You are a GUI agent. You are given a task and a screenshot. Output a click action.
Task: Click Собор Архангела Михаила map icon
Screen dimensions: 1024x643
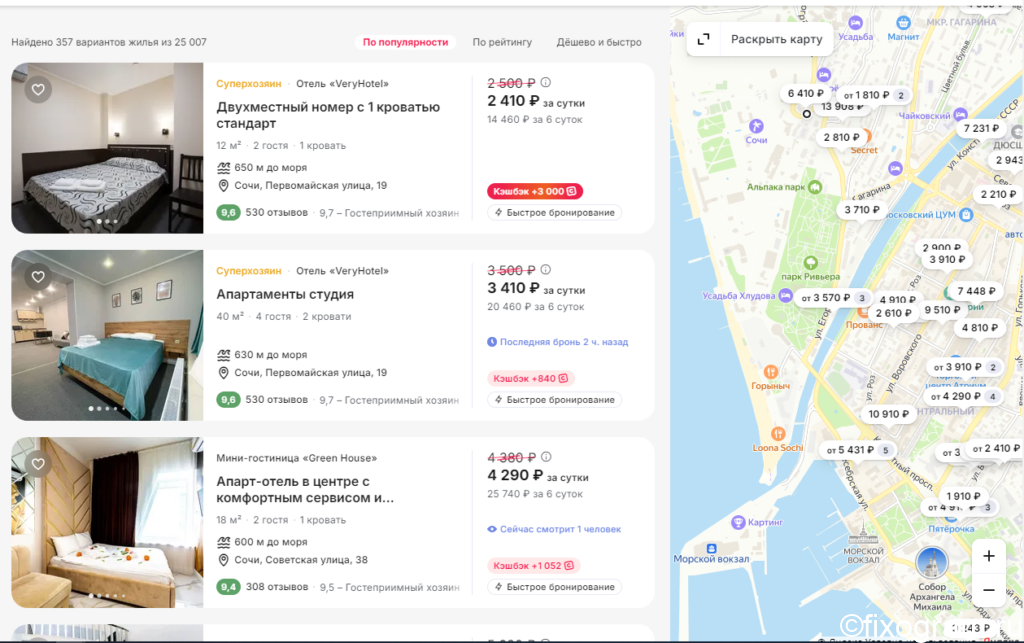click(932, 563)
